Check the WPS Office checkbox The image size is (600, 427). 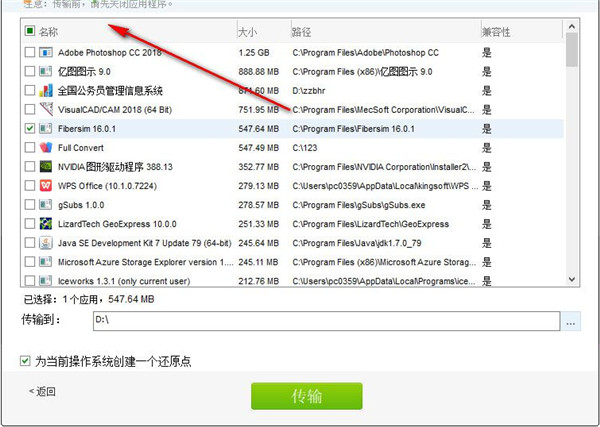coord(29,186)
